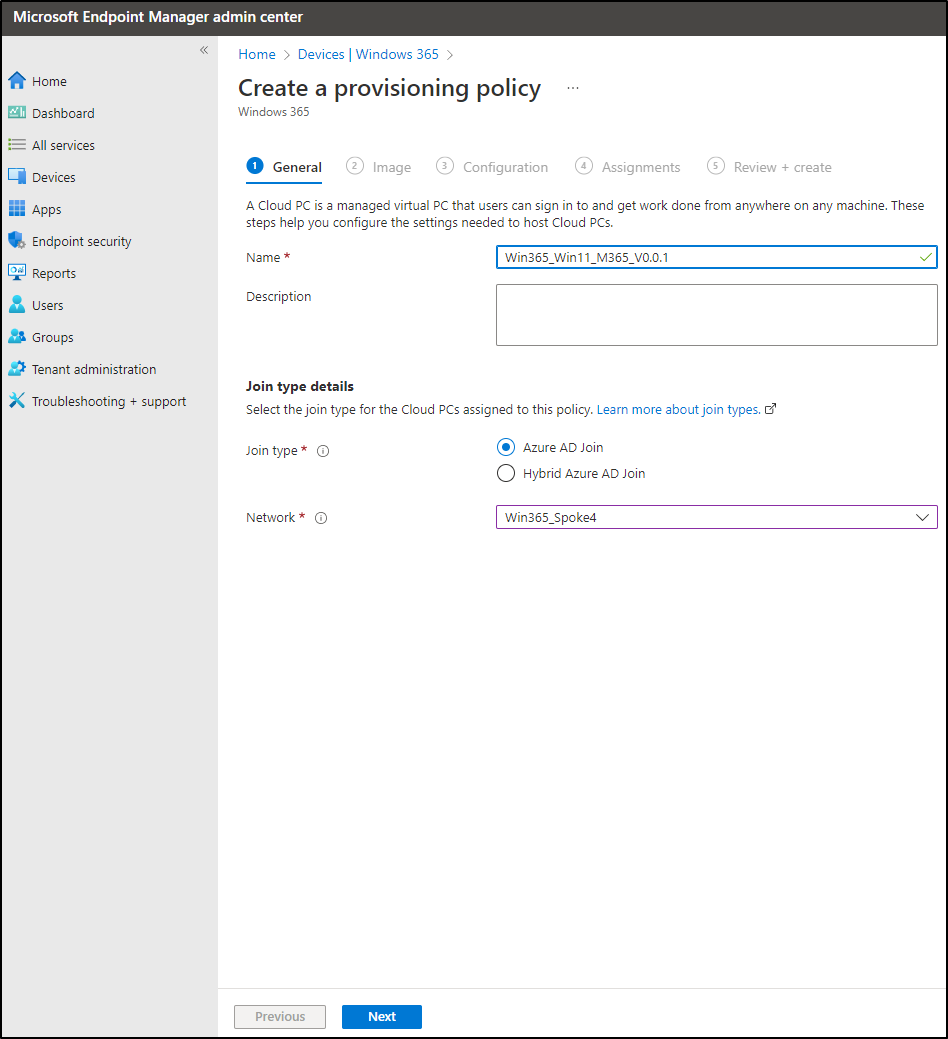
Task: Open Endpoint security shield icon
Action: [17, 241]
